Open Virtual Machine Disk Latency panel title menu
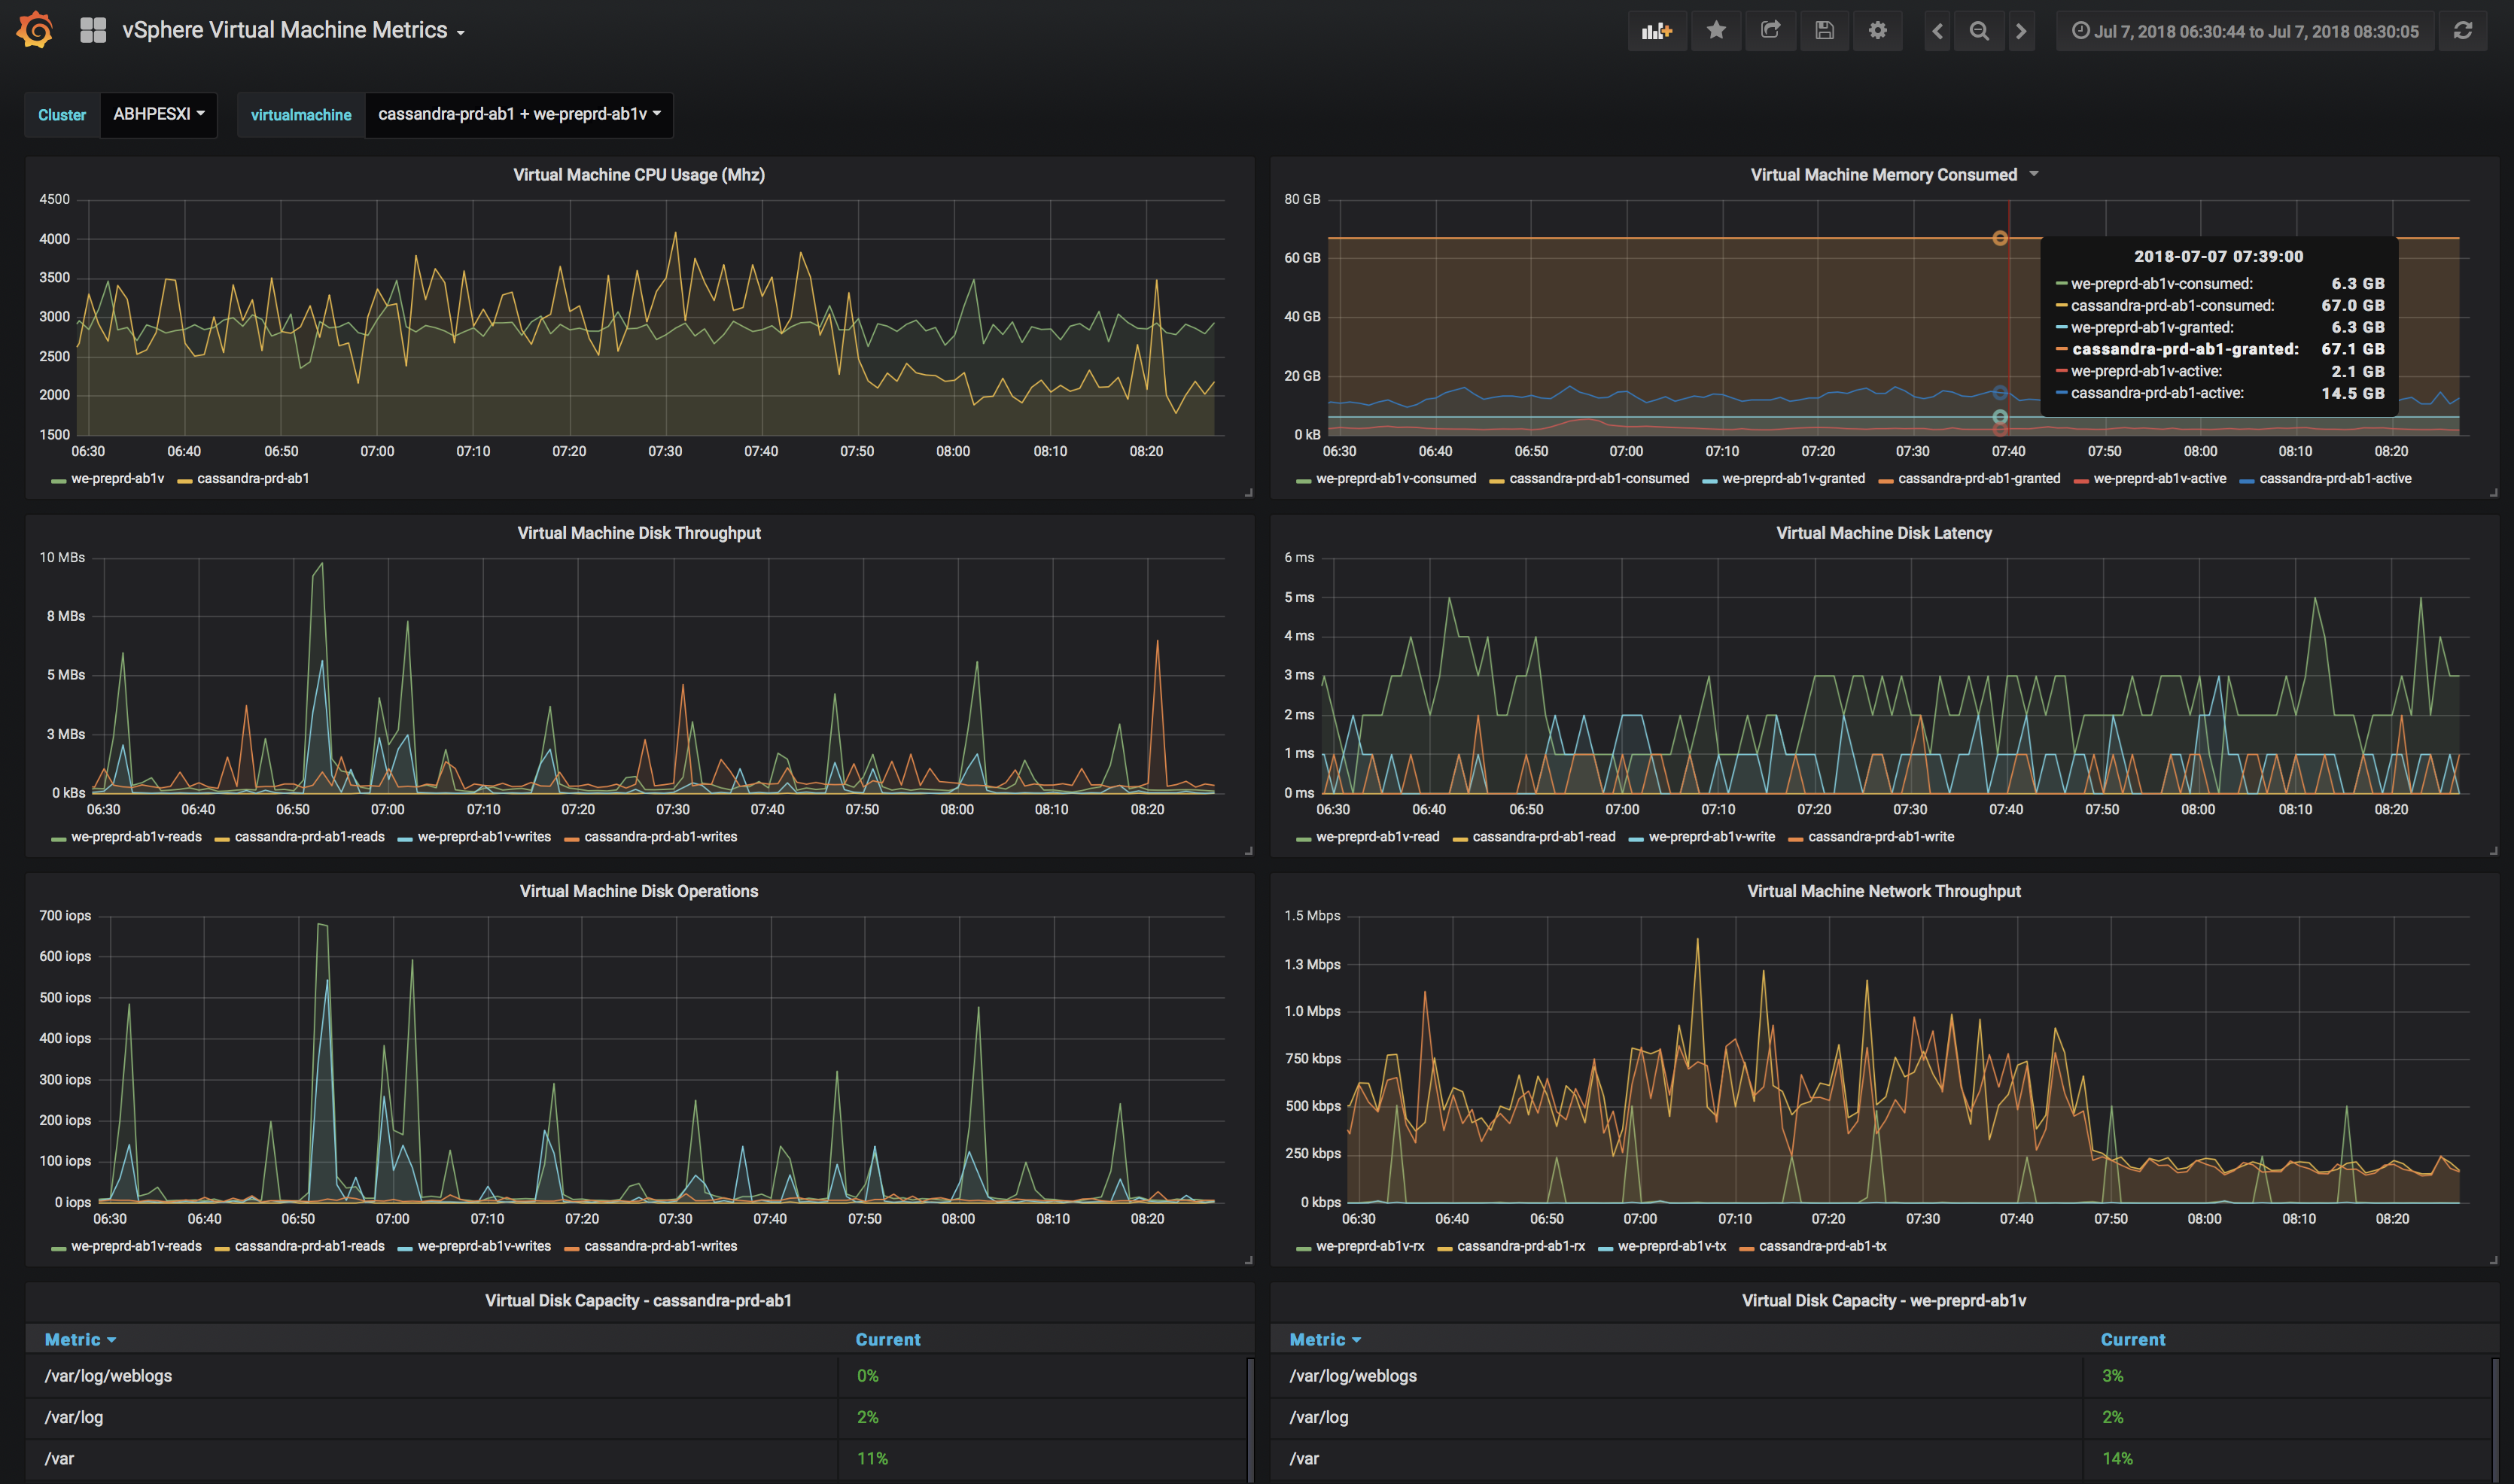2514x1484 pixels. coord(1883,533)
